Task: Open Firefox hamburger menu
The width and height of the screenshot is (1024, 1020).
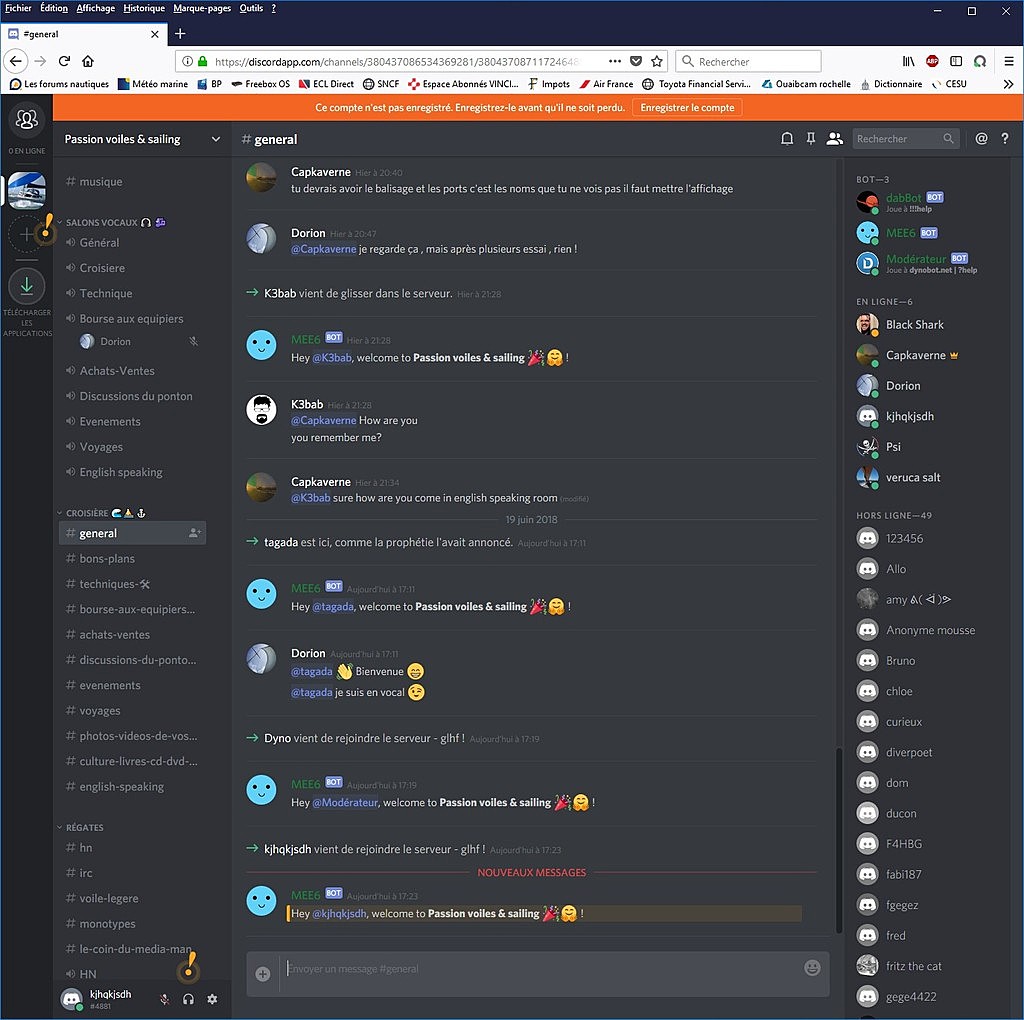Action: (1008, 61)
